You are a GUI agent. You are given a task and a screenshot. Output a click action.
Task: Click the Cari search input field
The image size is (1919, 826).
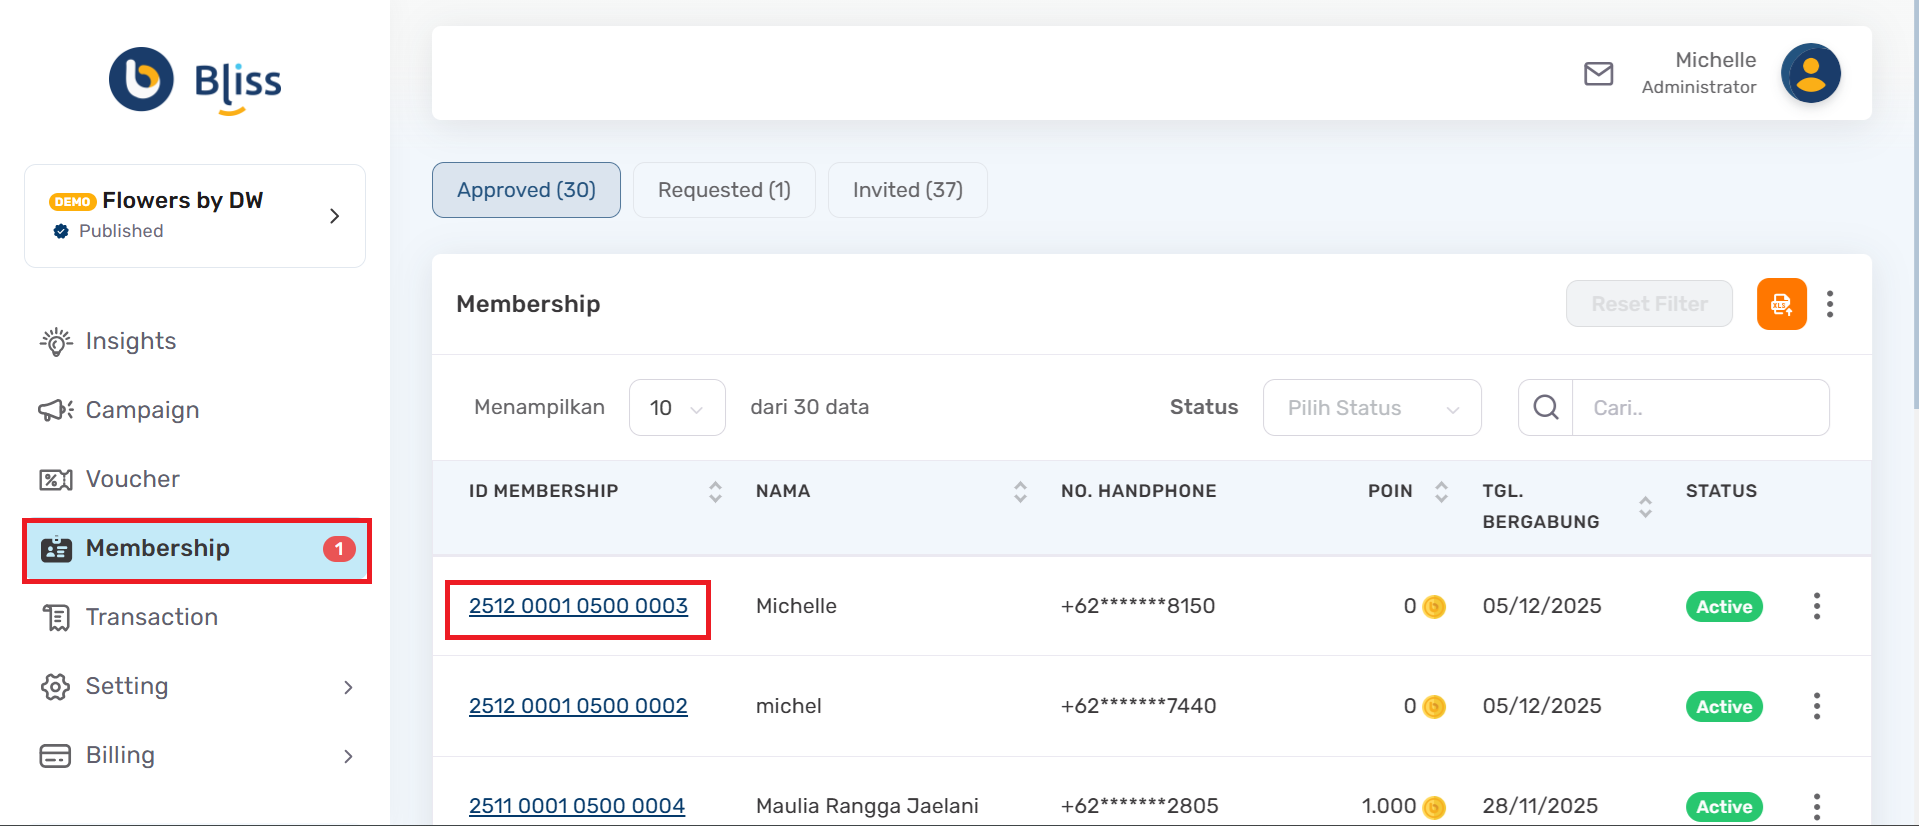(x=1700, y=408)
